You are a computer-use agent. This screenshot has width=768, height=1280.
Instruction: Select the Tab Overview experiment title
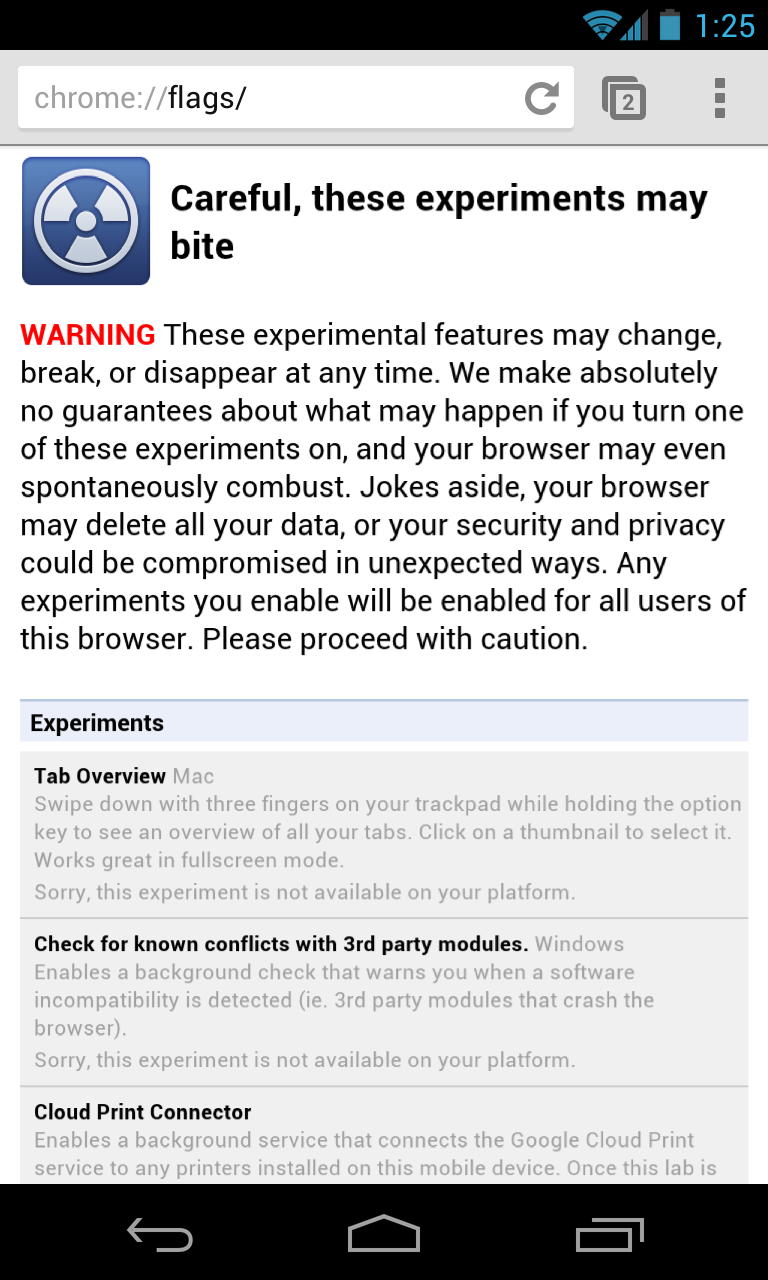point(100,776)
